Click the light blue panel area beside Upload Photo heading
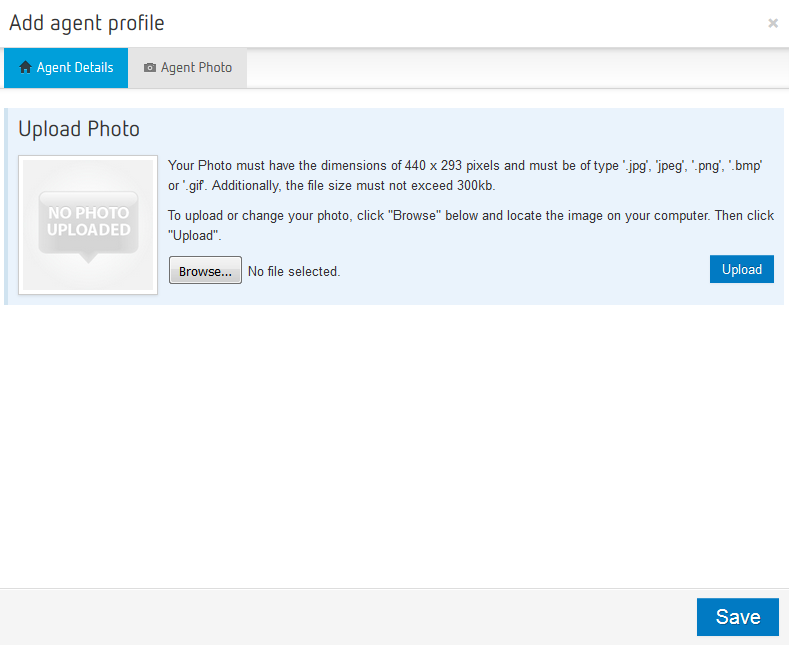The height and width of the screenshot is (645, 789). [450, 129]
